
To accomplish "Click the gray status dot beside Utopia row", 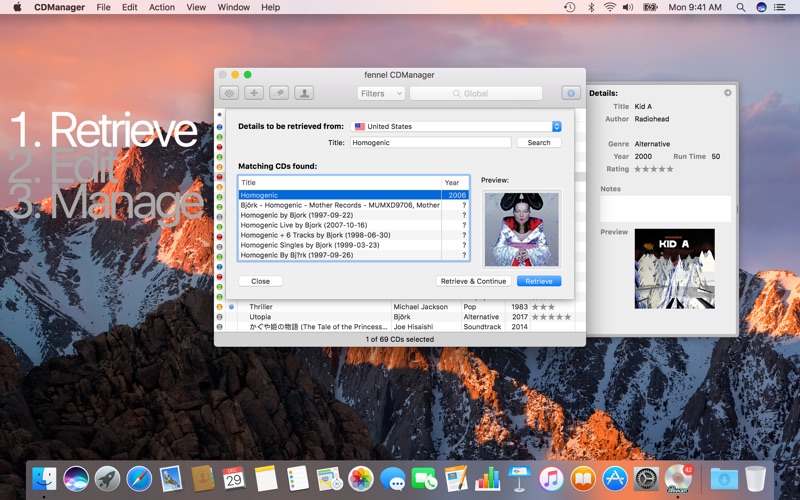I will click(219, 317).
